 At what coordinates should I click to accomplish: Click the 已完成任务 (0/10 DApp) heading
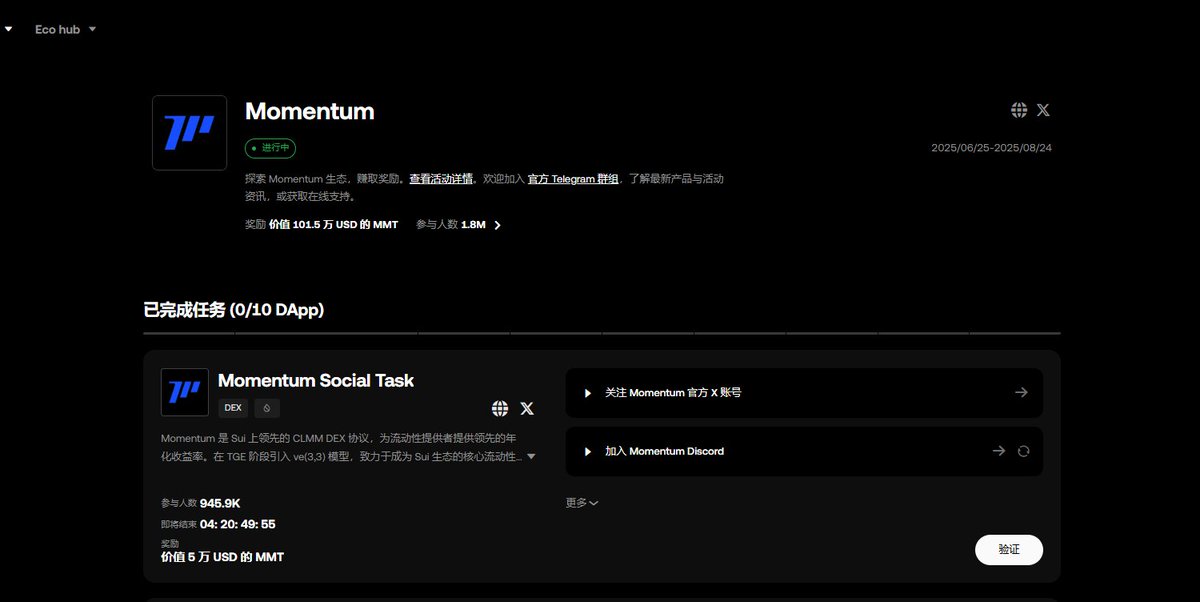[x=234, y=310]
